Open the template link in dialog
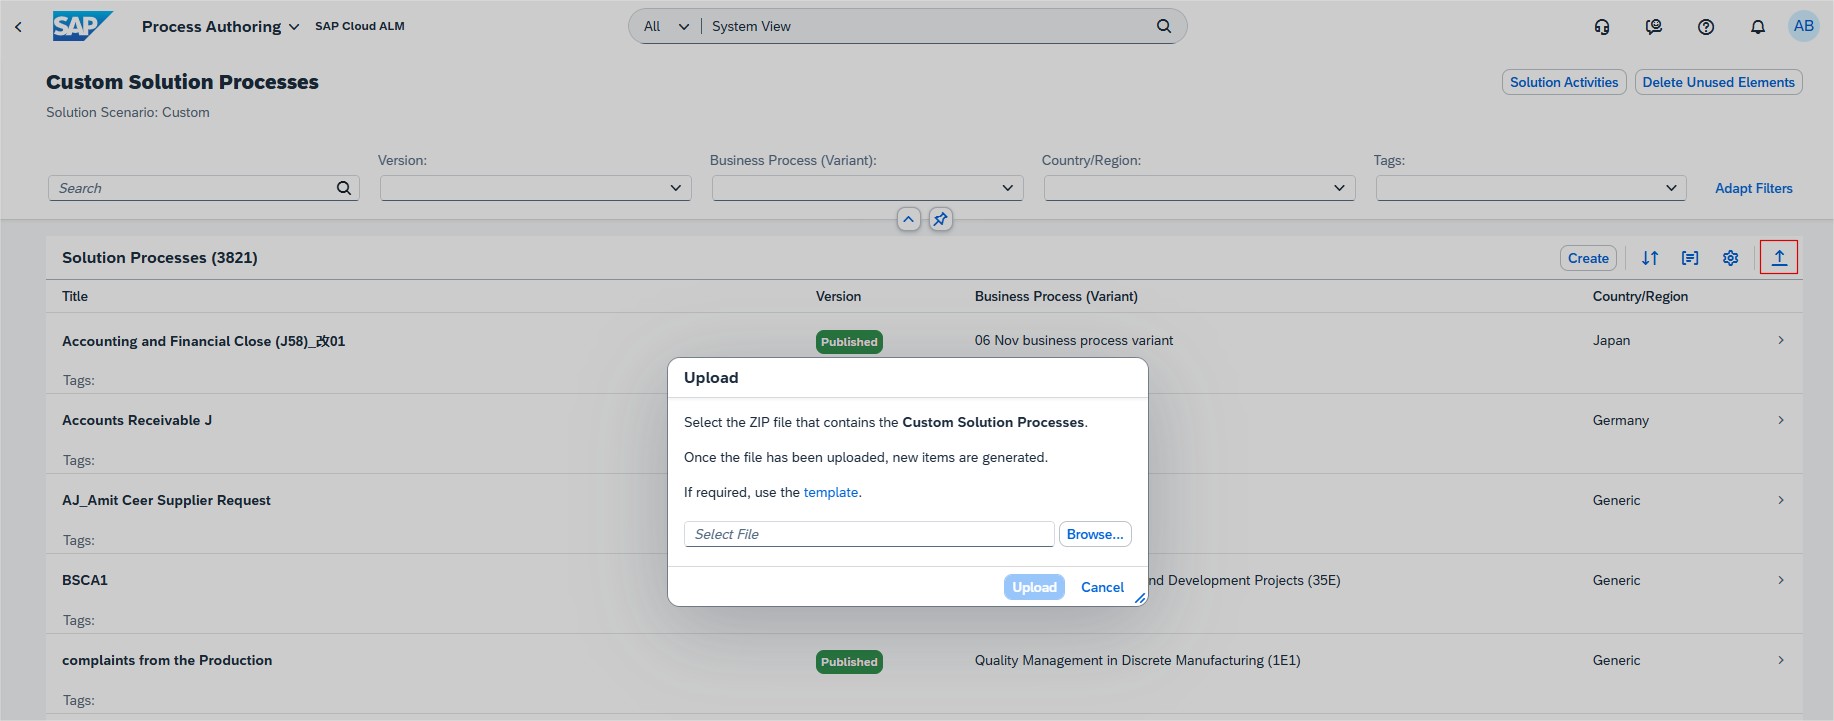Screen dimensions: 1834x721 (830, 492)
